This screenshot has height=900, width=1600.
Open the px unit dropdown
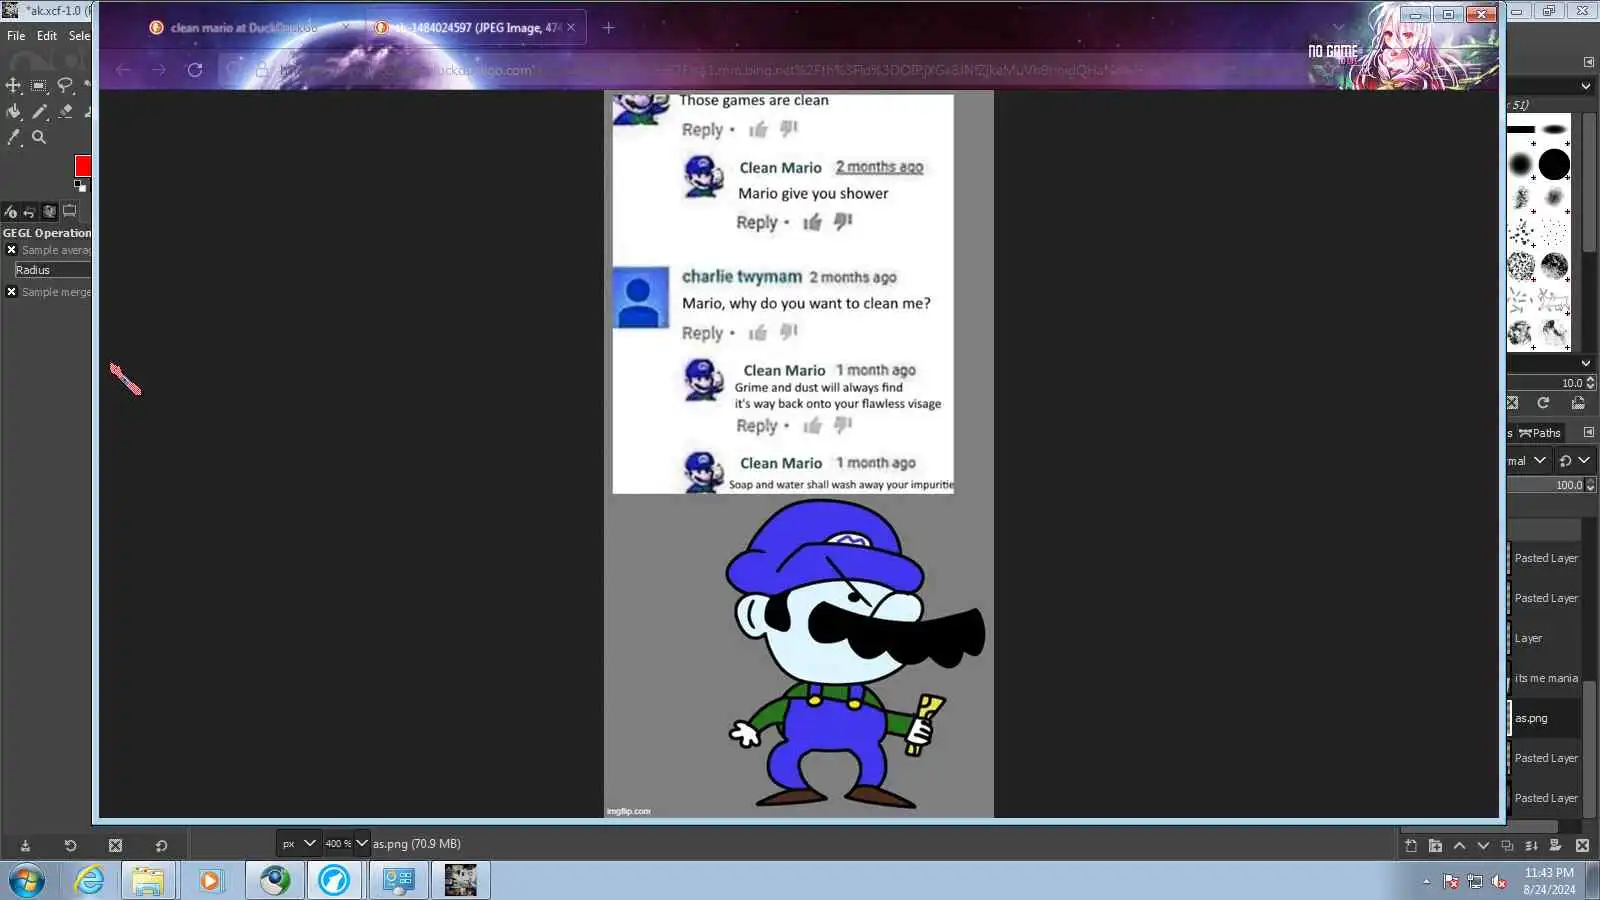pyautogui.click(x=298, y=844)
